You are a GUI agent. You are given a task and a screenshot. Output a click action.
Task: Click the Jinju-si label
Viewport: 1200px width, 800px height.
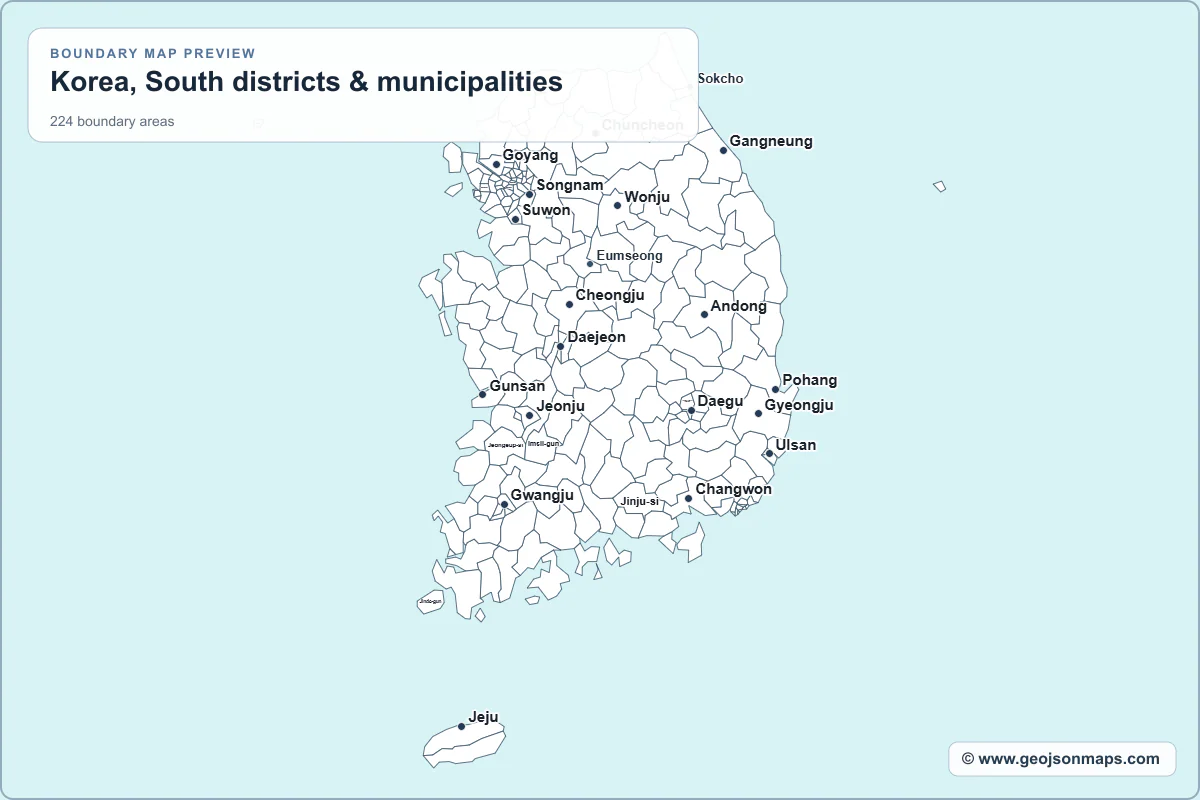tap(640, 501)
